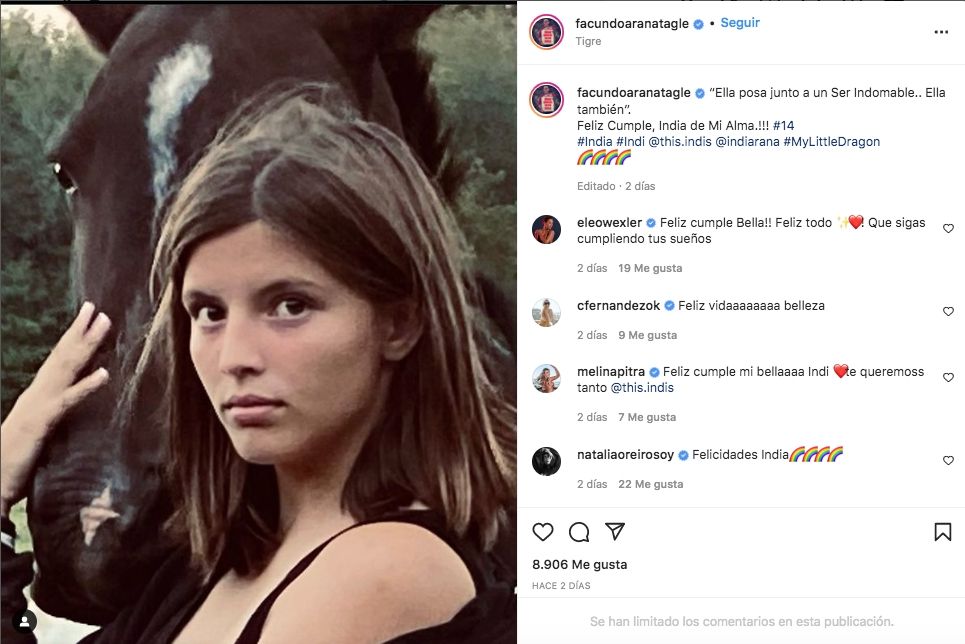Open eleowexler's profile avatar
This screenshot has height=644, width=965.
coord(547,230)
